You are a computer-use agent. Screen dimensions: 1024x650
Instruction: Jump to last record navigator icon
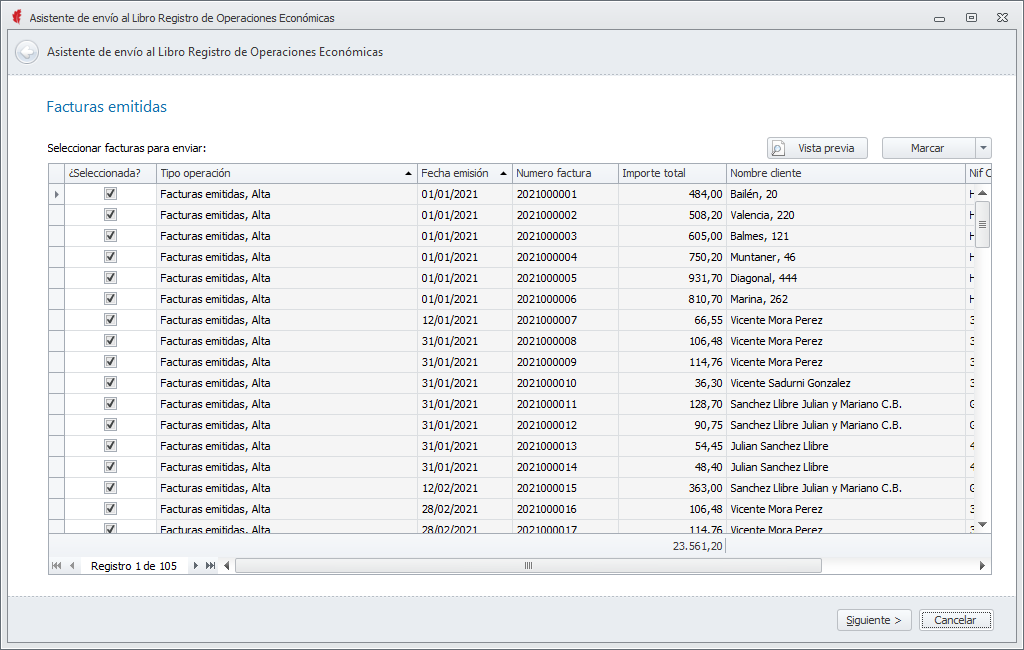click(210, 566)
